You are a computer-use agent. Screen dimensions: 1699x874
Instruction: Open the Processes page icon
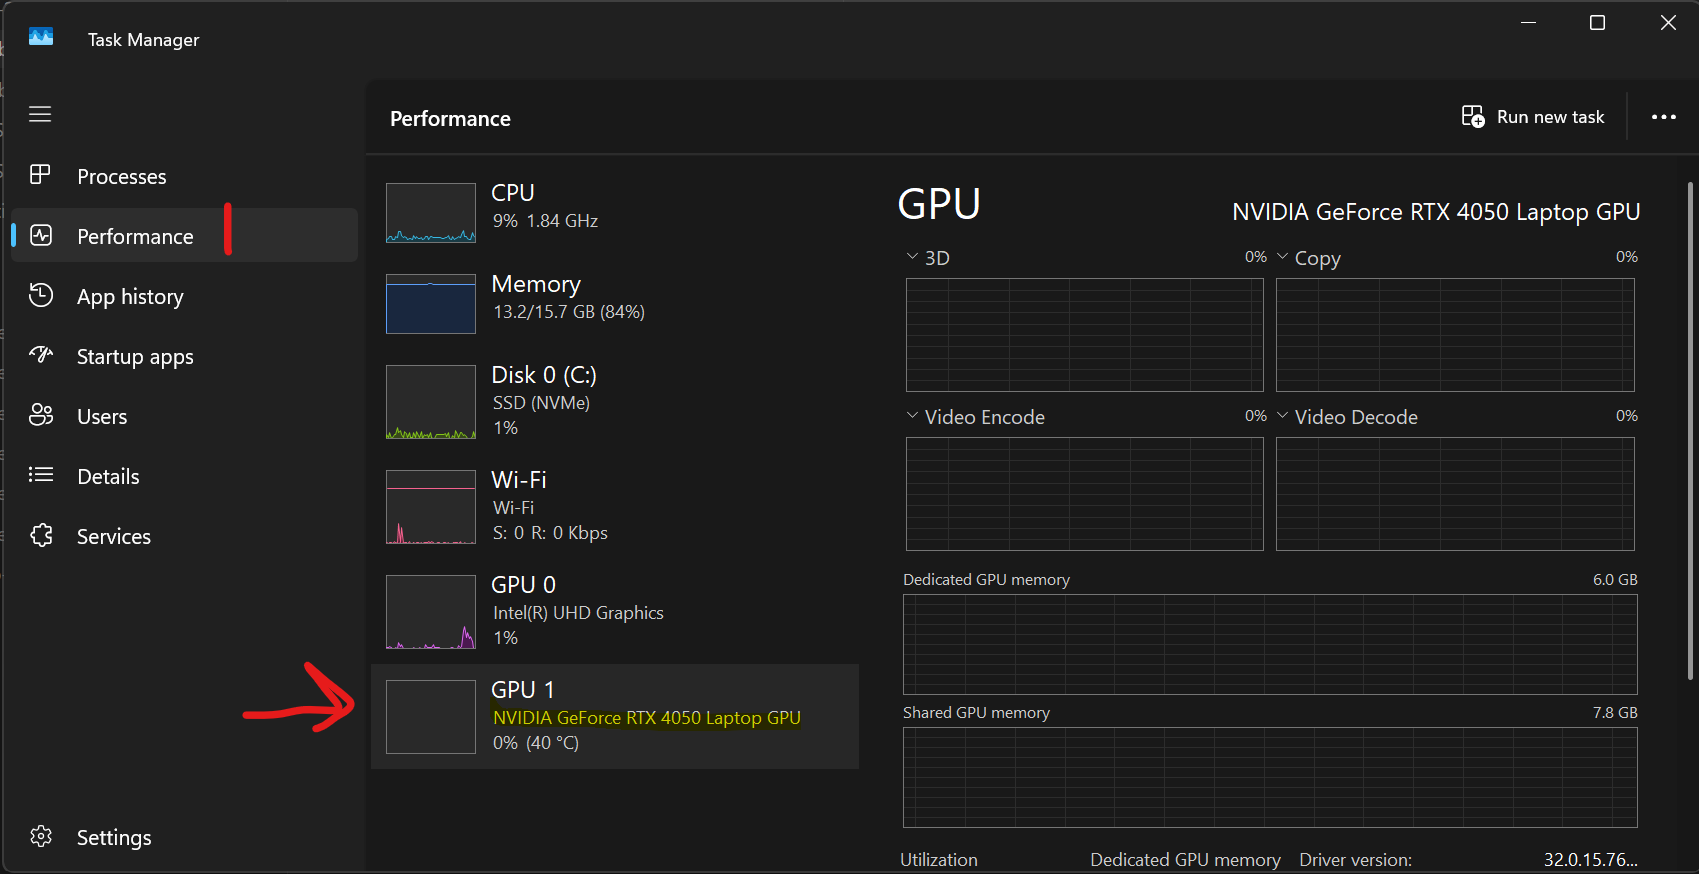coord(40,175)
